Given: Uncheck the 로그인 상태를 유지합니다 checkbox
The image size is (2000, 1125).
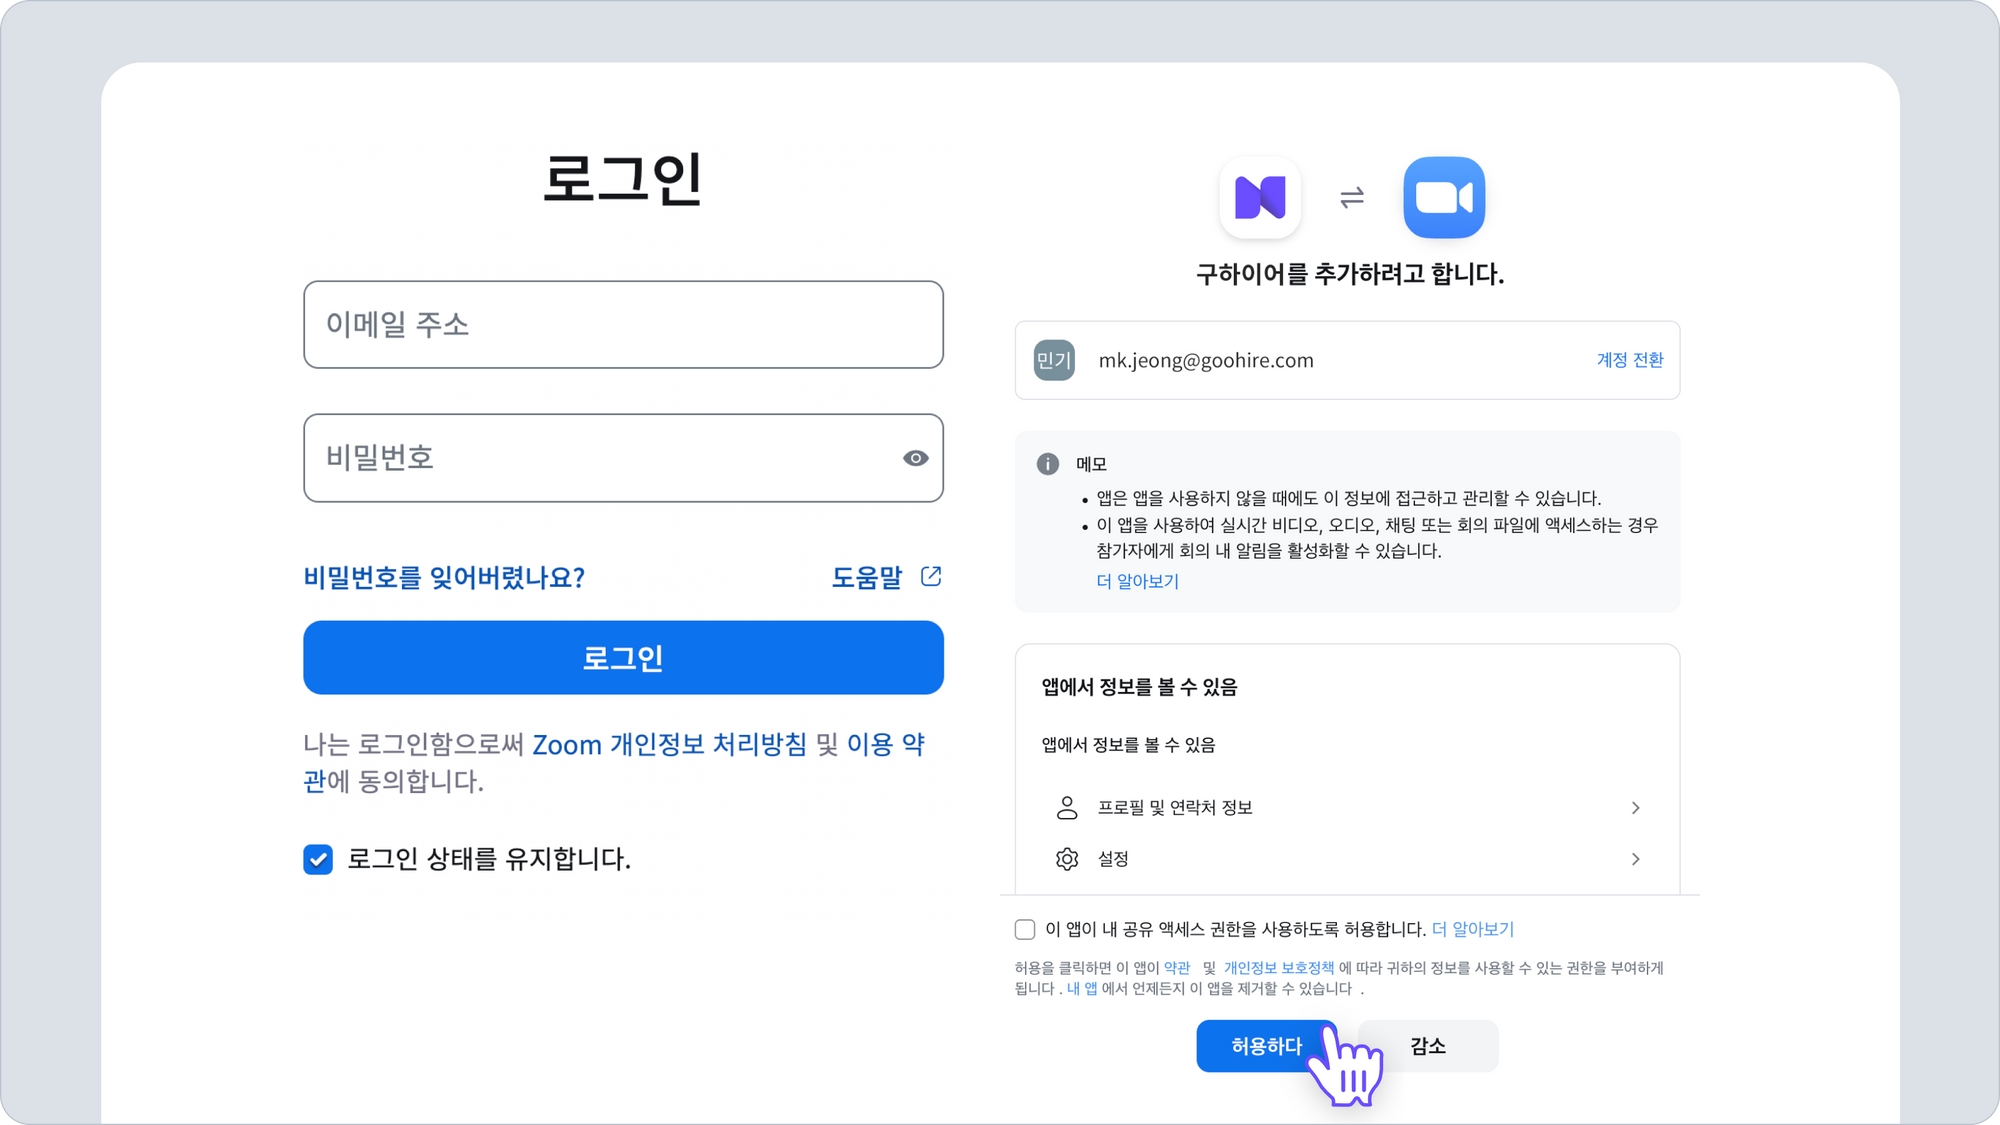Looking at the screenshot, I should tap(318, 859).
